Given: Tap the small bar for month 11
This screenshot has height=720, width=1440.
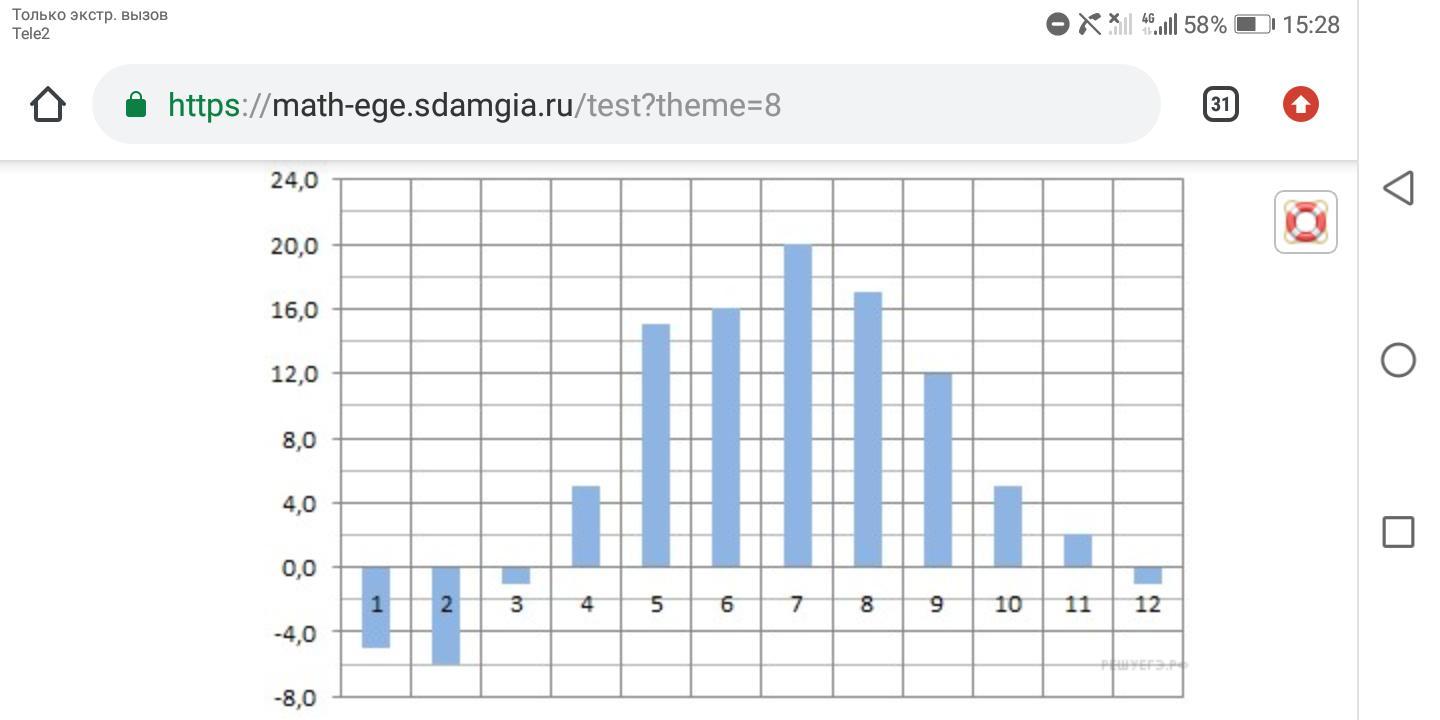Looking at the screenshot, I should tap(1077, 551).
